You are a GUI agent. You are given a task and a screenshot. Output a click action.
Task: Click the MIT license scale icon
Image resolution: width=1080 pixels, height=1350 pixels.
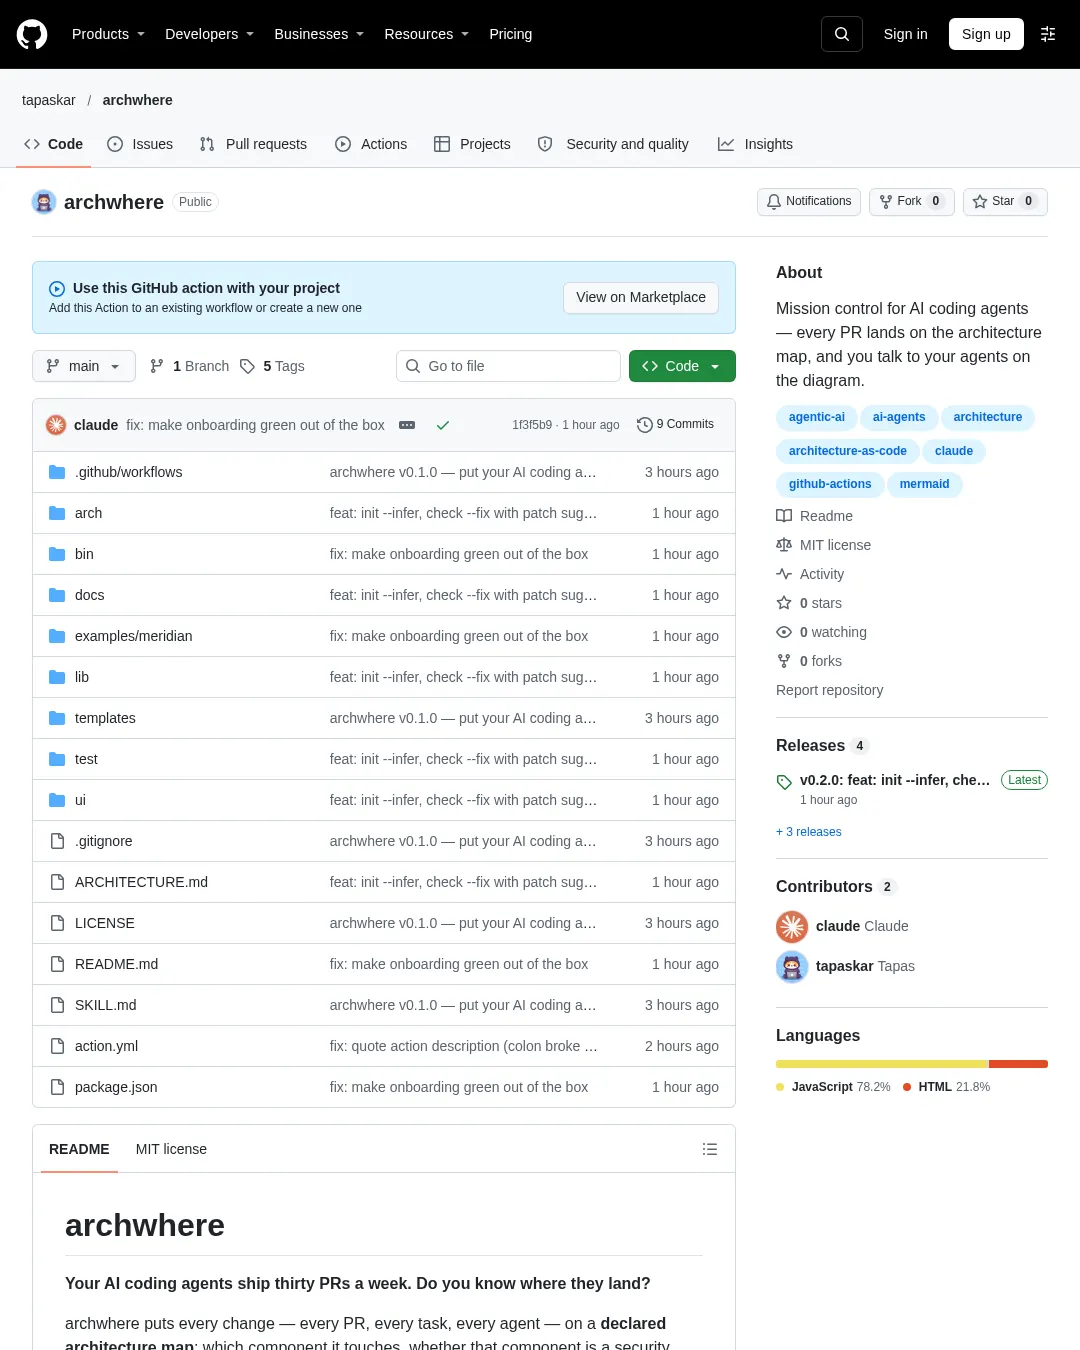pyautogui.click(x=784, y=545)
